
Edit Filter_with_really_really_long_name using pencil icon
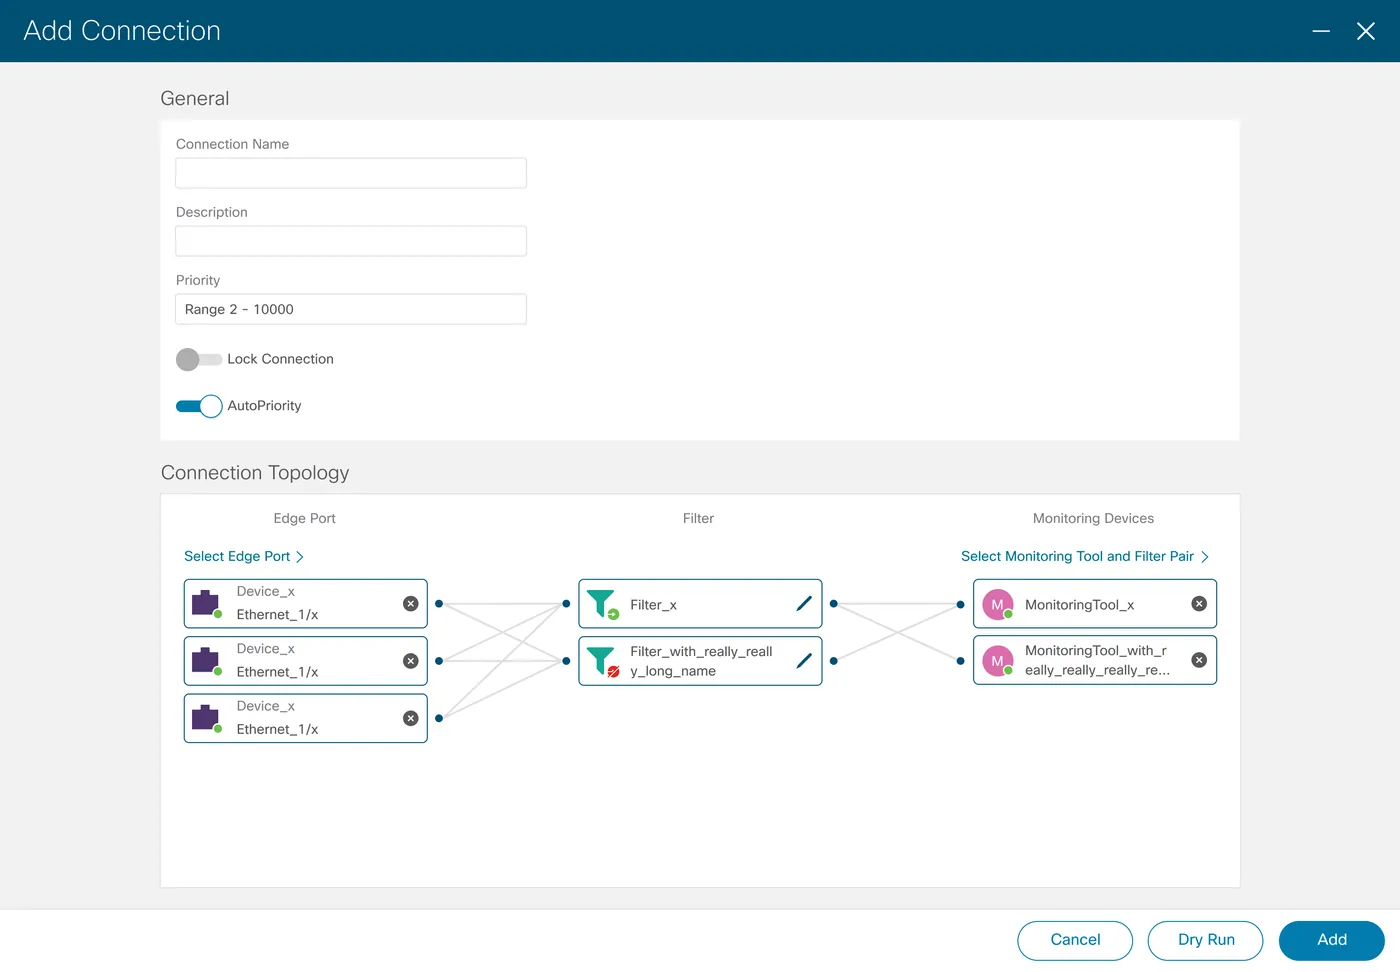804,661
